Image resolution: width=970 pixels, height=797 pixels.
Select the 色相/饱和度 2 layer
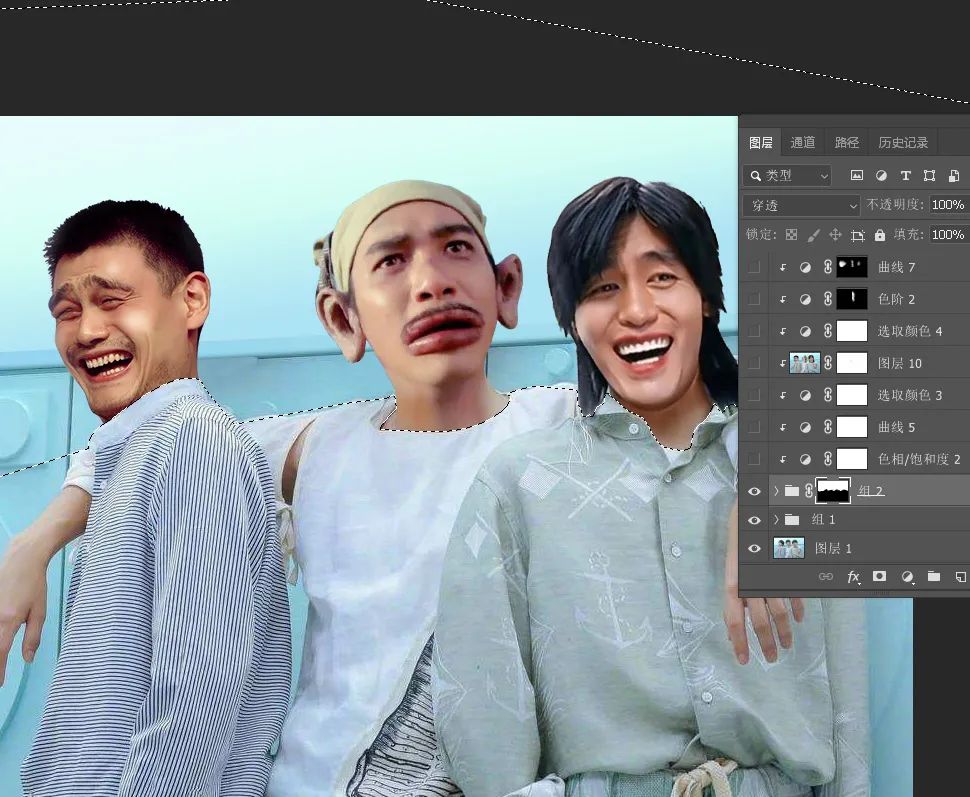pyautogui.click(x=918, y=459)
